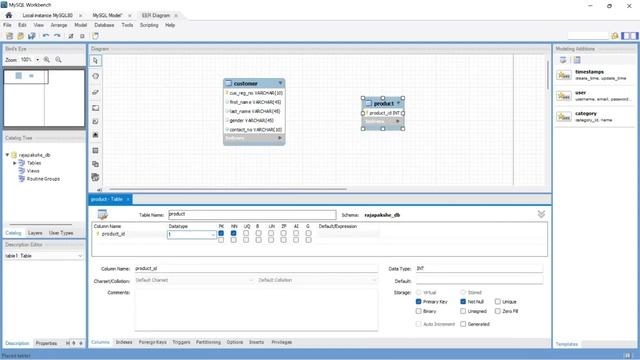Screen dimensions: 640x360
Task: Open the Arrange menu
Action: 59,25
